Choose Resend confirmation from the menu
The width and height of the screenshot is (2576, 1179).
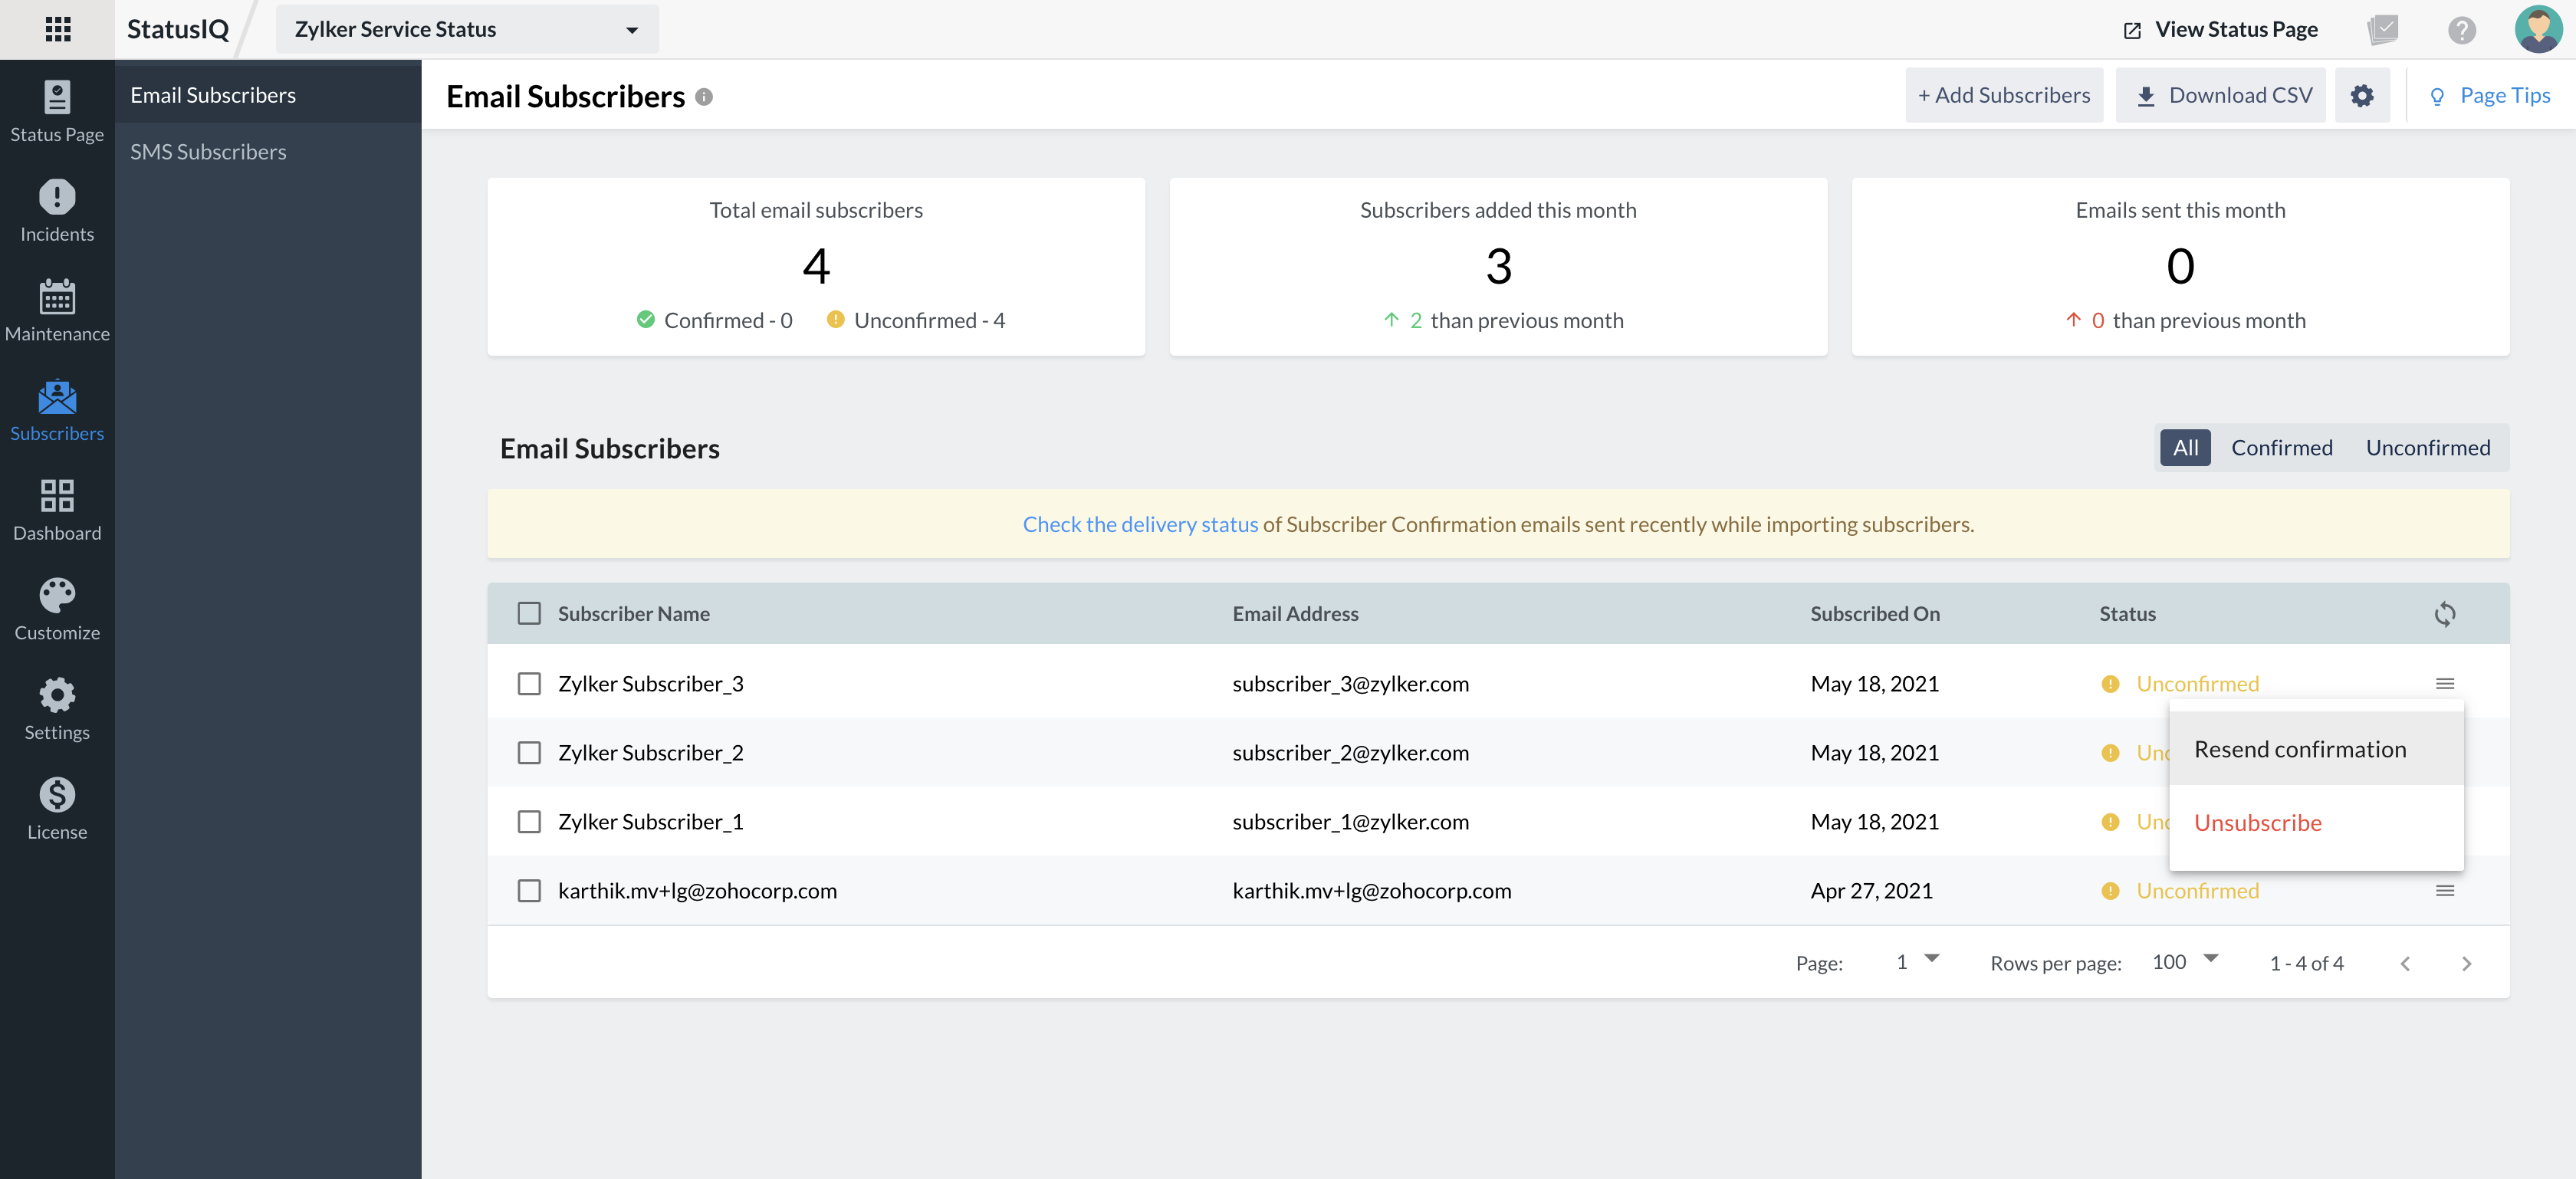2299,750
